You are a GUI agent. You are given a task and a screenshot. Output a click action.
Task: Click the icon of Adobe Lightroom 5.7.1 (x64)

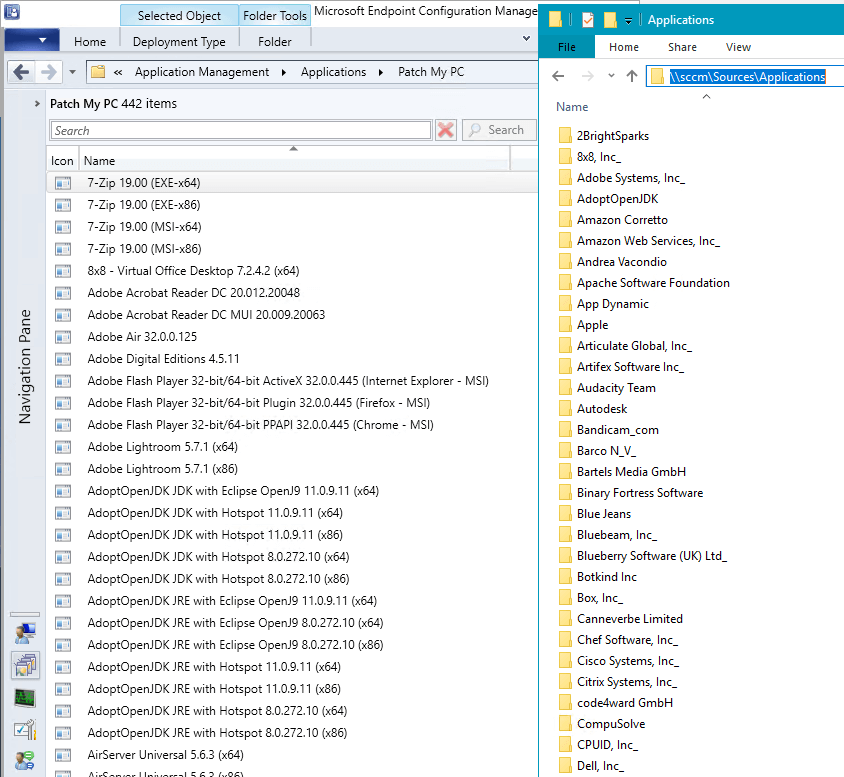(63, 447)
